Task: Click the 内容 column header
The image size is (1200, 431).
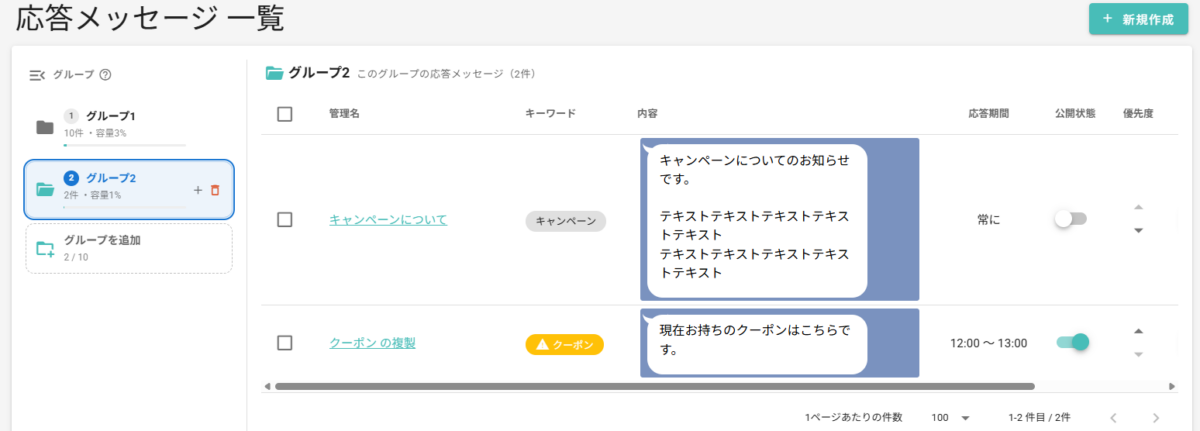Action: [647, 114]
